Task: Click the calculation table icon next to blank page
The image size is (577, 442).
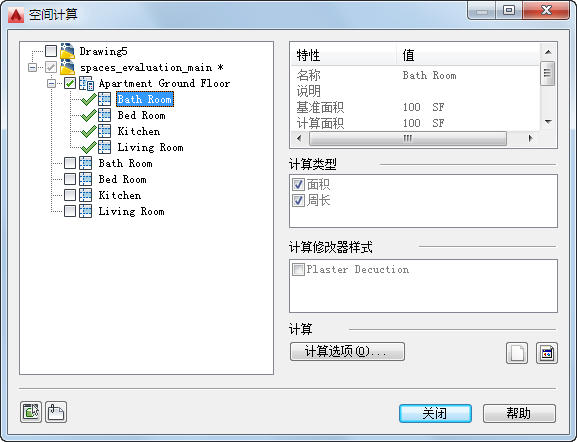Action: coord(547,353)
